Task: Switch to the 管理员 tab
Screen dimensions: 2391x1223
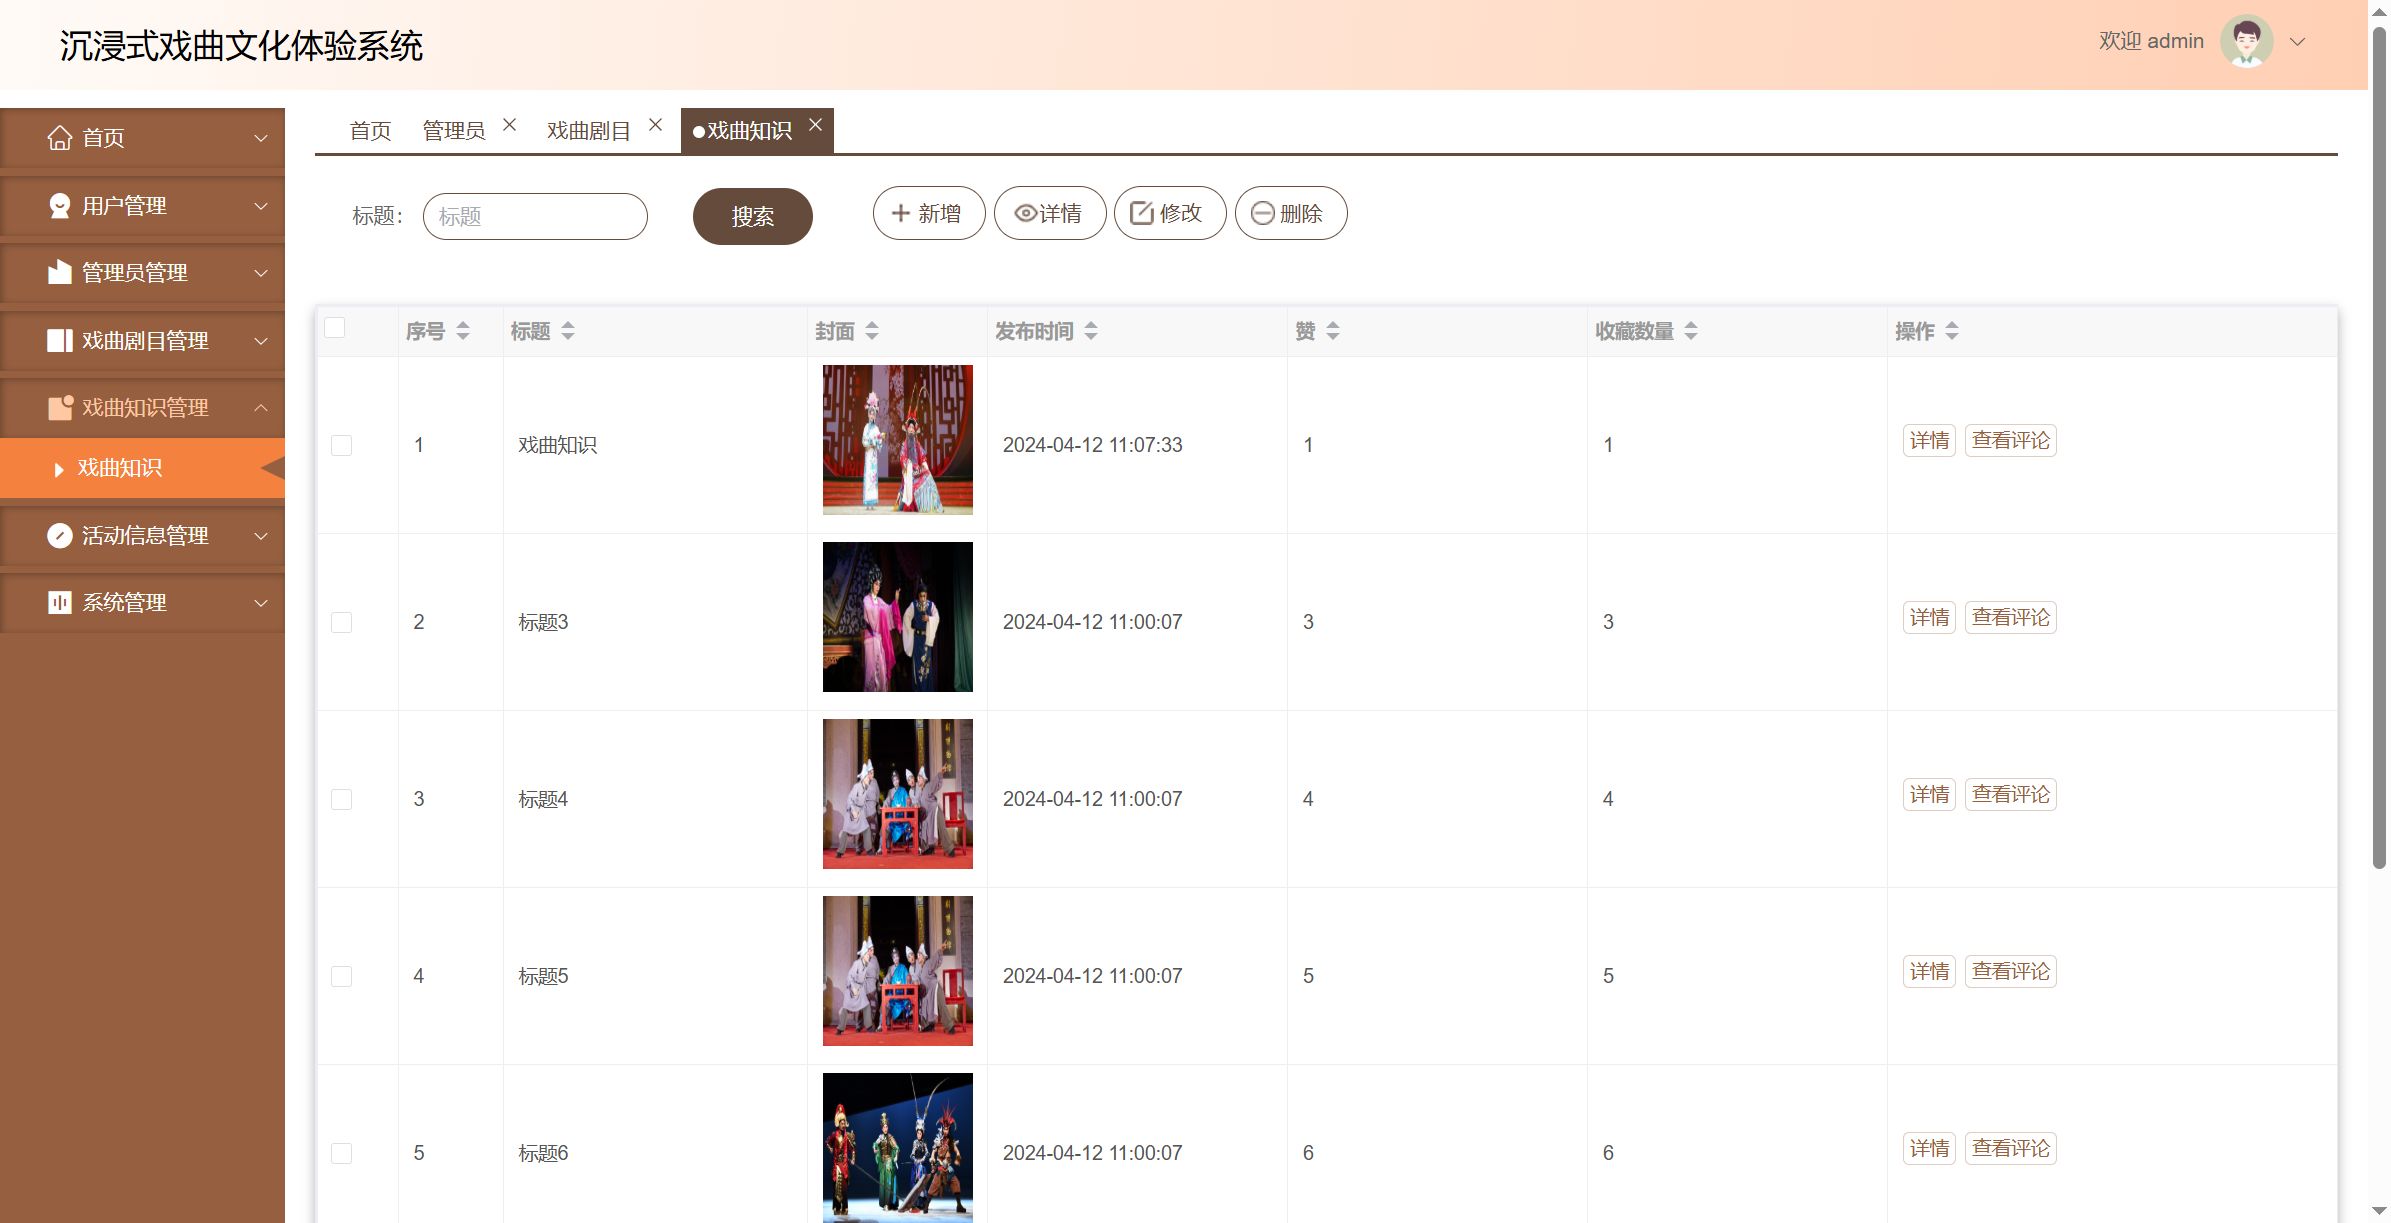Action: pos(453,131)
